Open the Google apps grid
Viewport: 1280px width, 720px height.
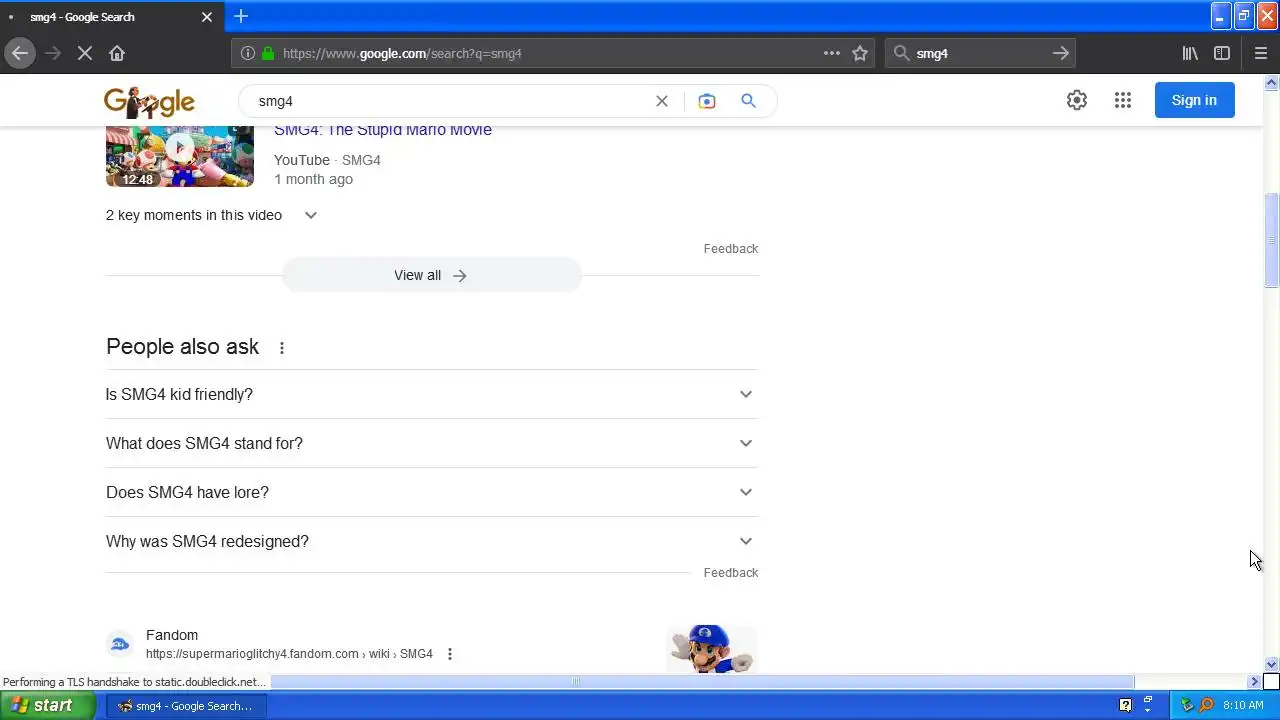pos(1122,100)
